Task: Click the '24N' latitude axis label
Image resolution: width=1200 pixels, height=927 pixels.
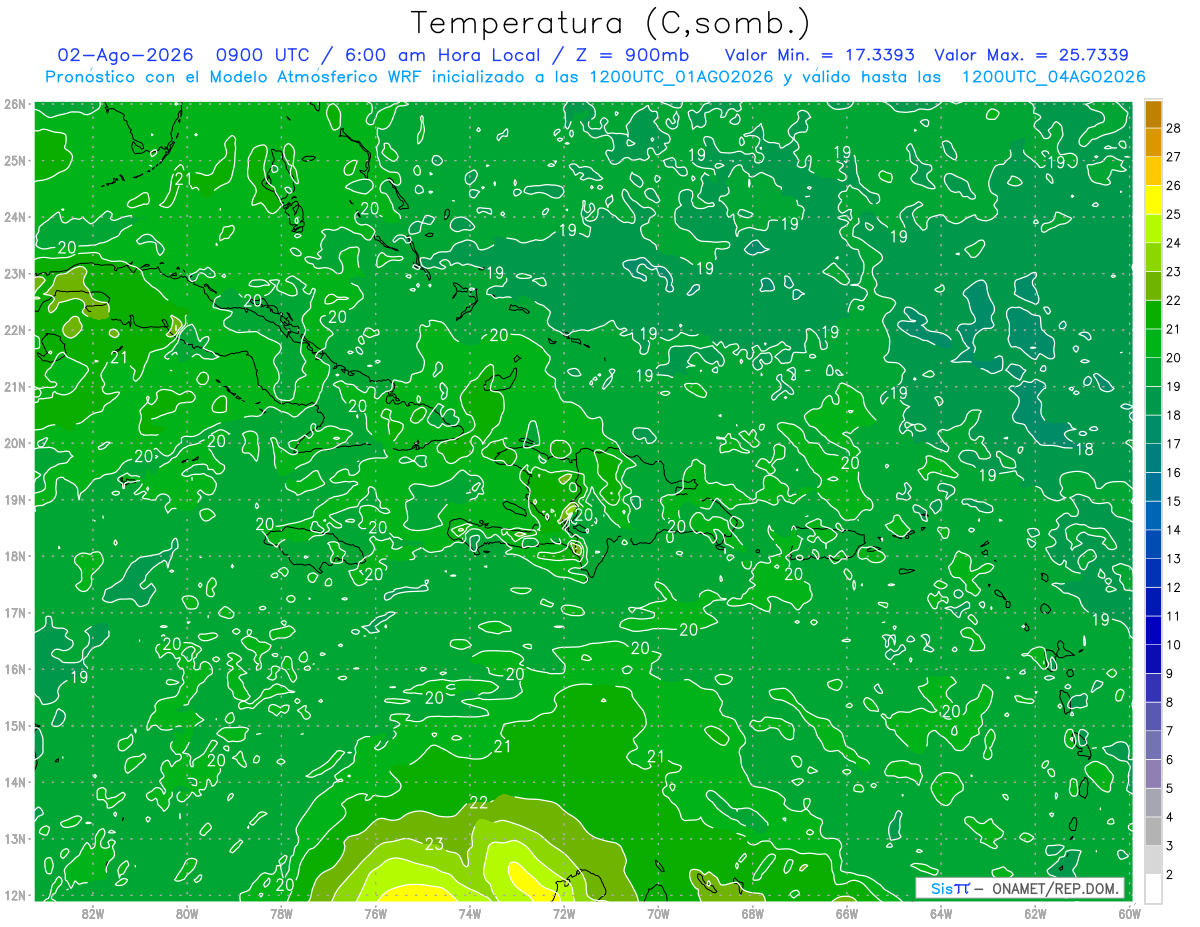Action: point(15,217)
